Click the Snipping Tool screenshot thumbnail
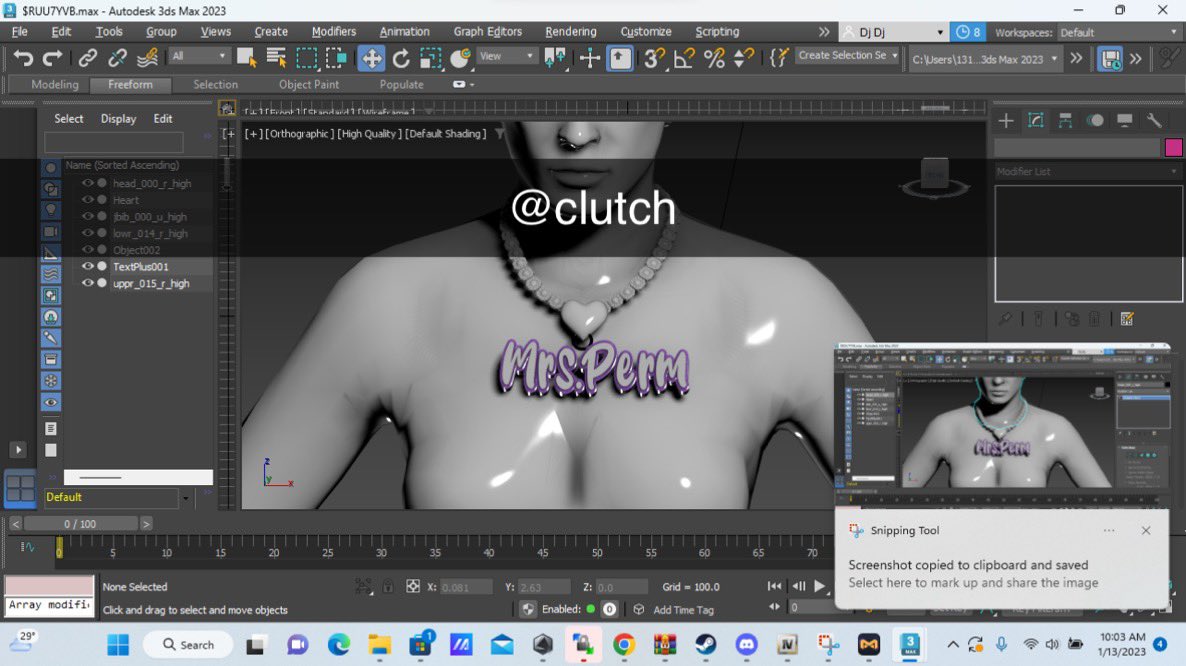This screenshot has width=1186, height=666. 1001,424
